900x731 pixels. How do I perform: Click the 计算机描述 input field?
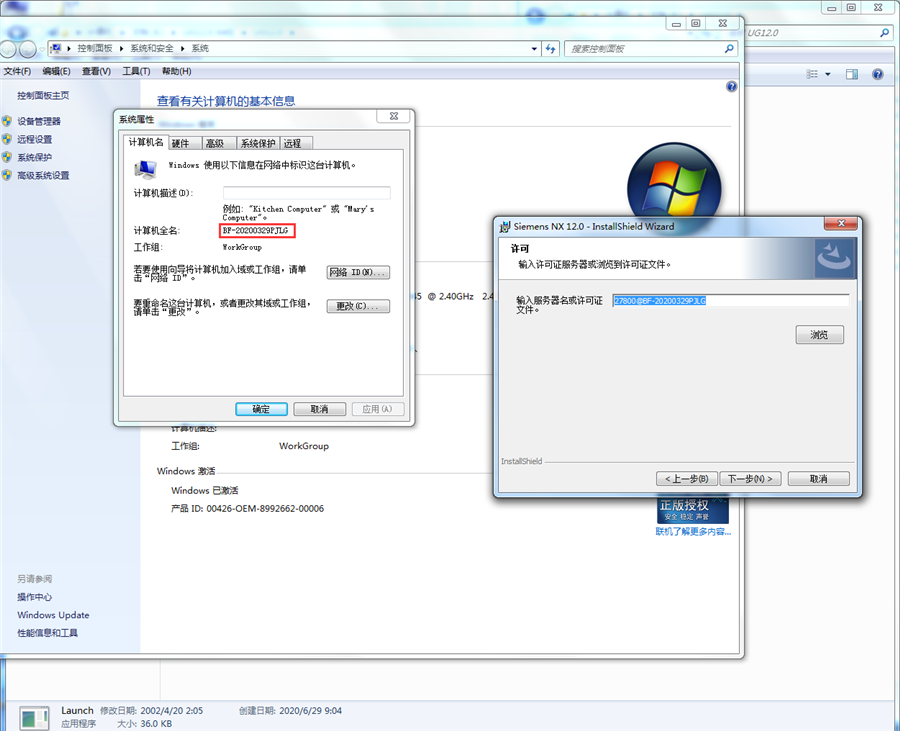(307, 193)
